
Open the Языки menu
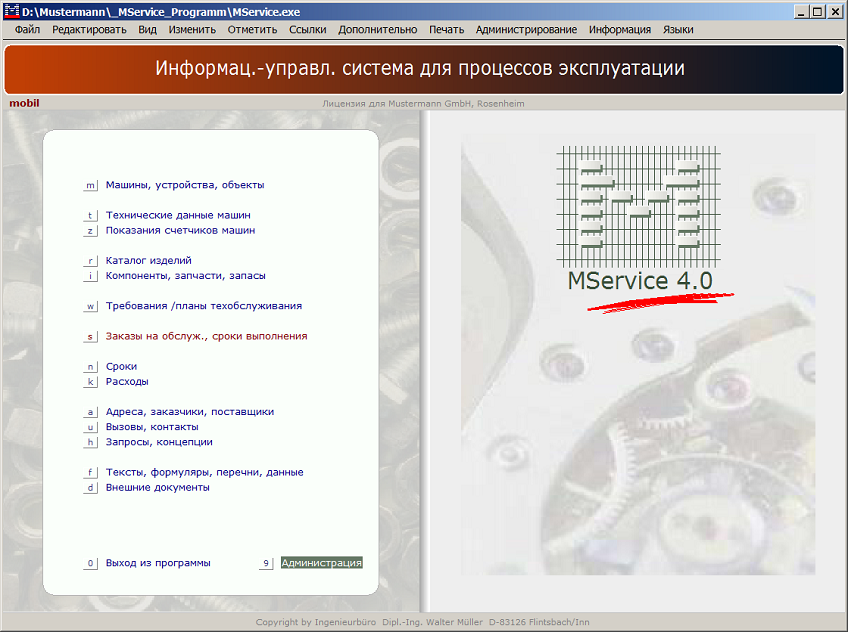pos(678,30)
